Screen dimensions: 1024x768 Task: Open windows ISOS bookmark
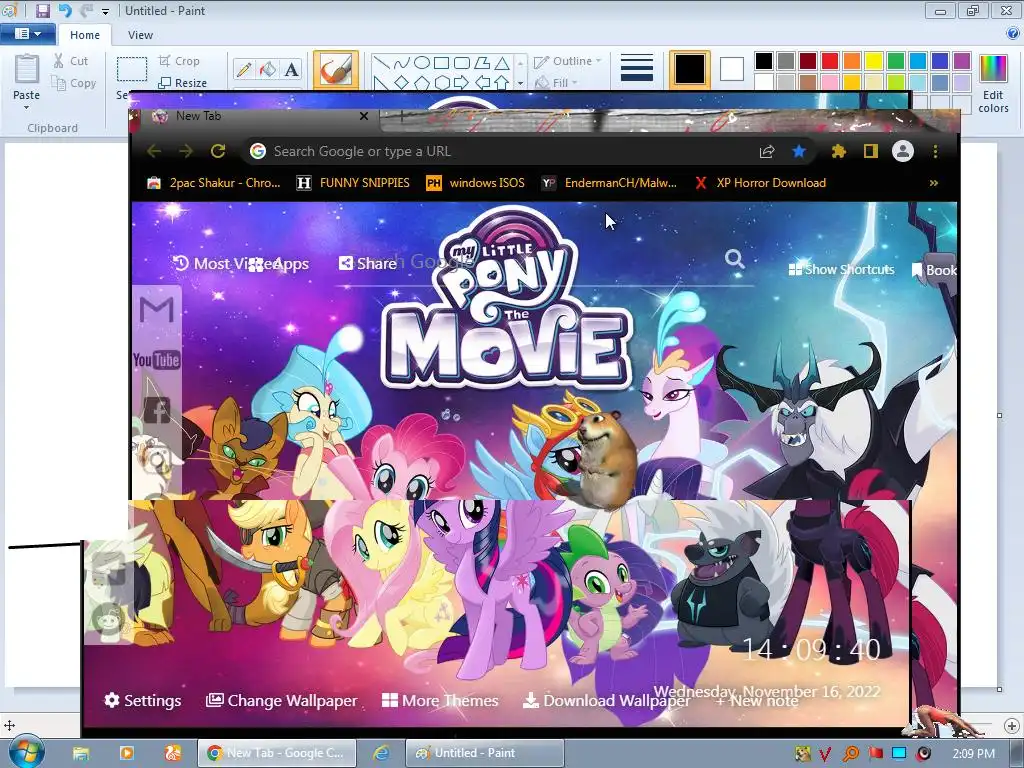[x=475, y=183]
